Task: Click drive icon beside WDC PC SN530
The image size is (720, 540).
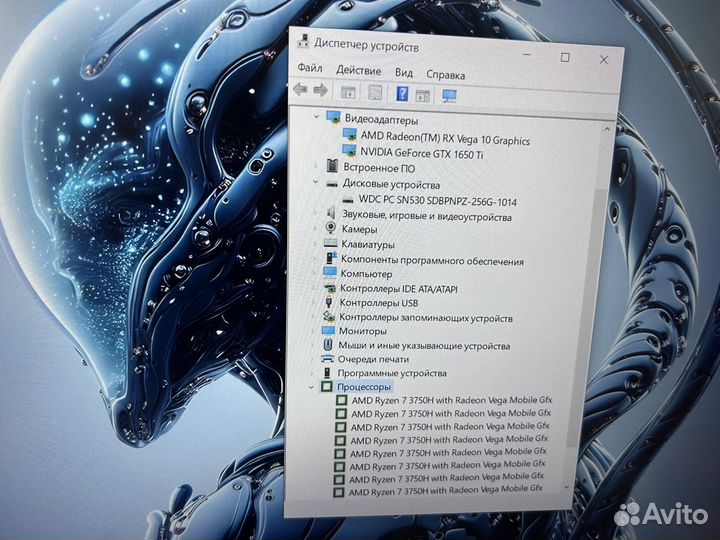Action: click(x=349, y=200)
